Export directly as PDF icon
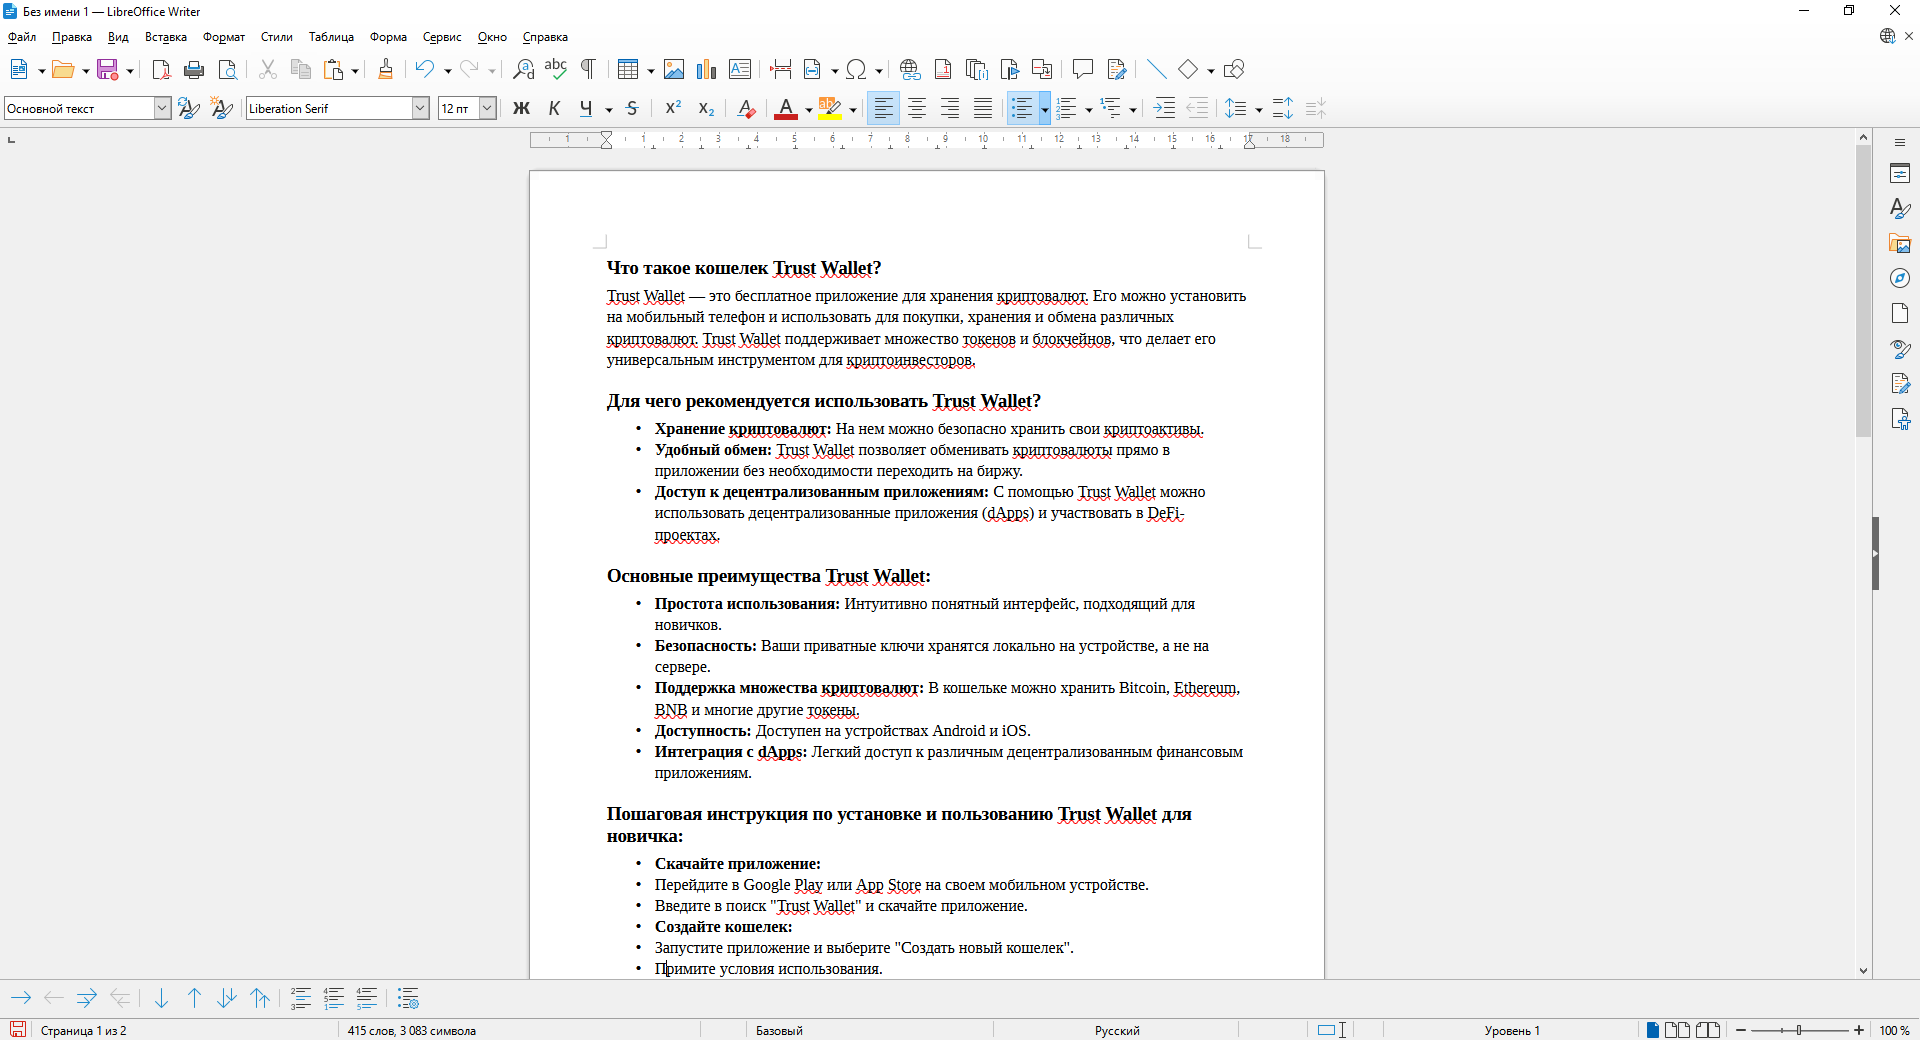Screen dimensions: 1920x1040 coord(161,69)
